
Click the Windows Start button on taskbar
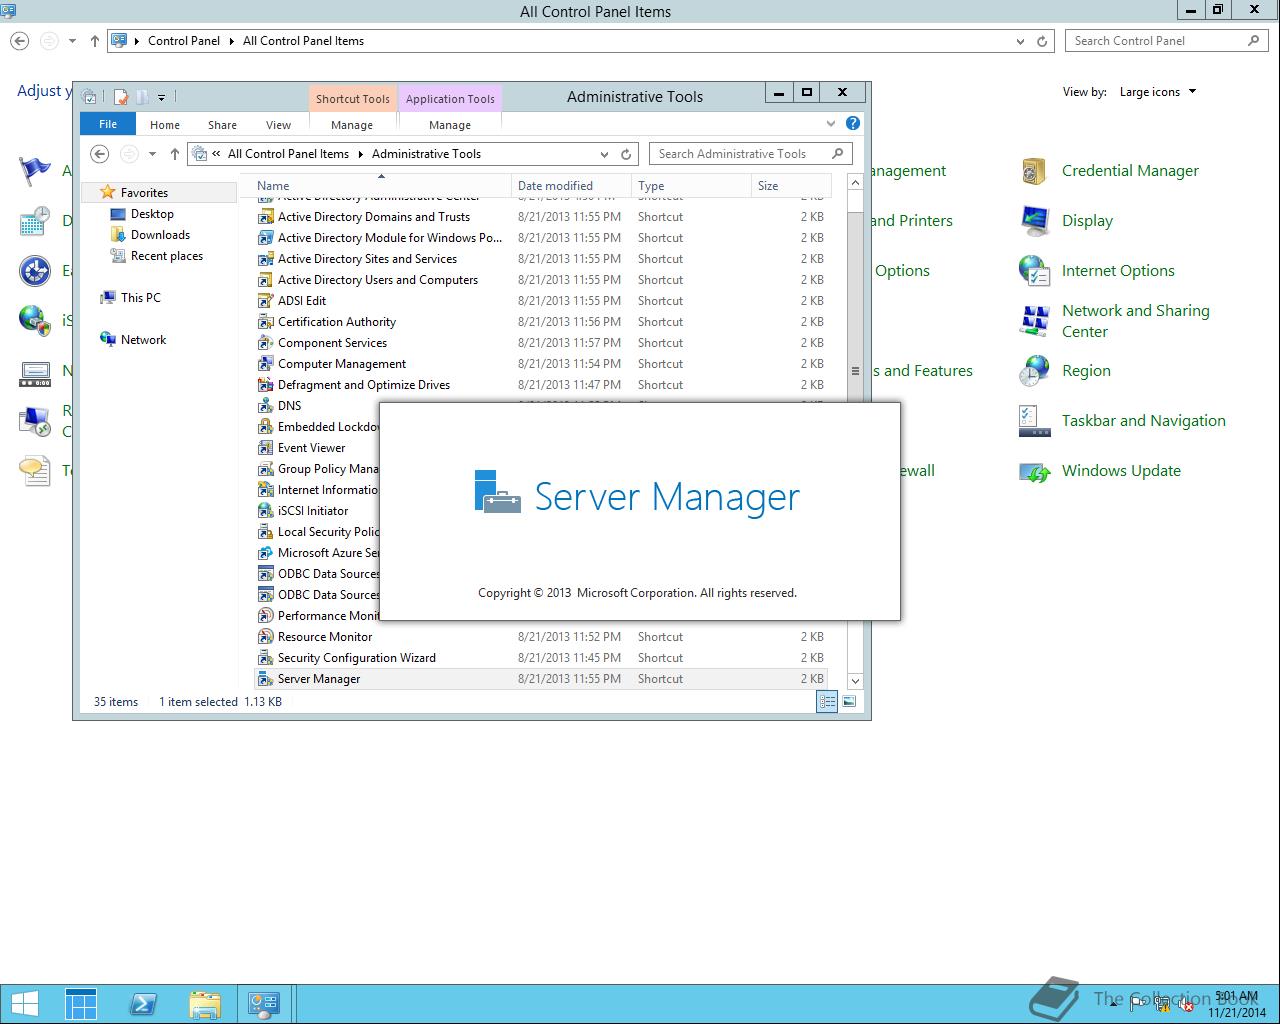coord(24,1004)
